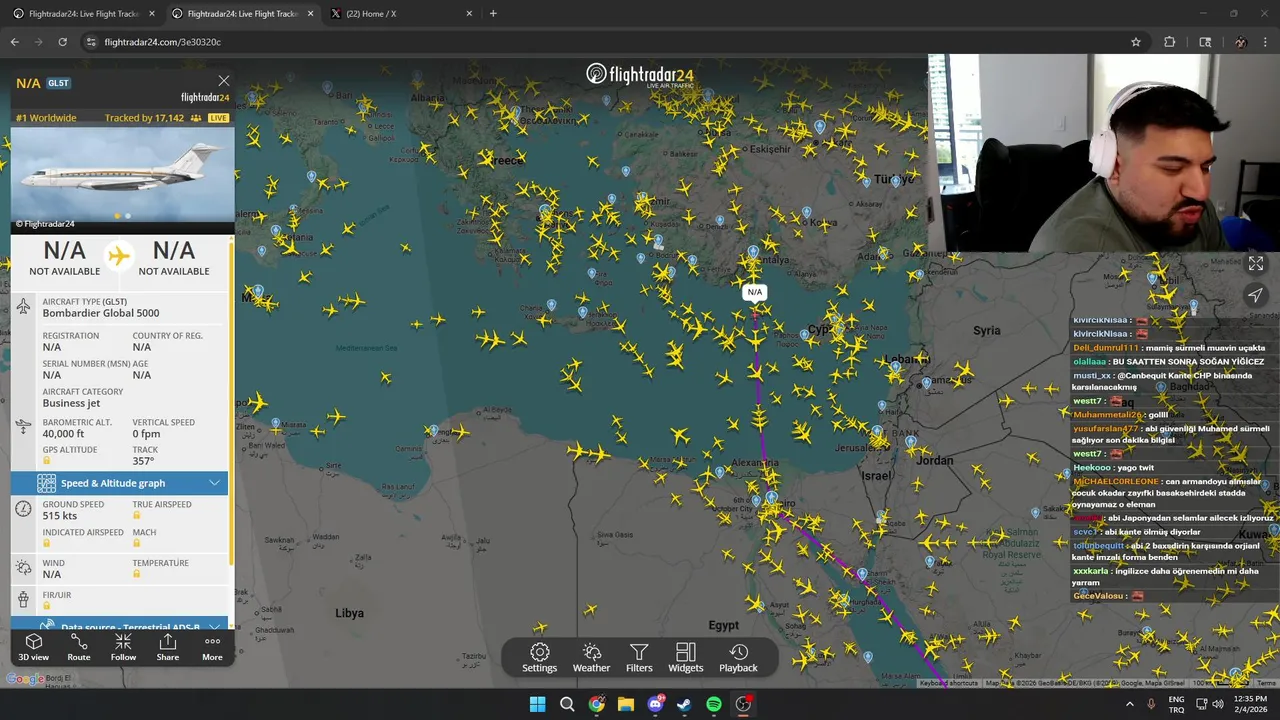
Task: Switch to the Home / X tab
Action: (400, 14)
